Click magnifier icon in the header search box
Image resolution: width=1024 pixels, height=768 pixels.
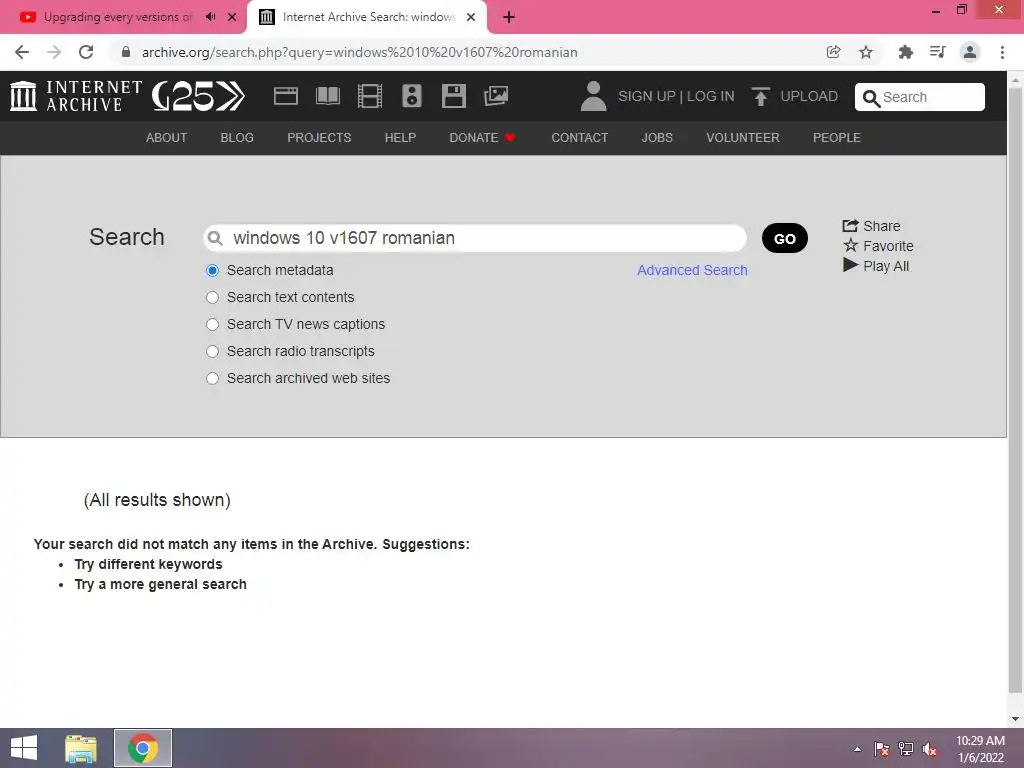click(x=871, y=98)
